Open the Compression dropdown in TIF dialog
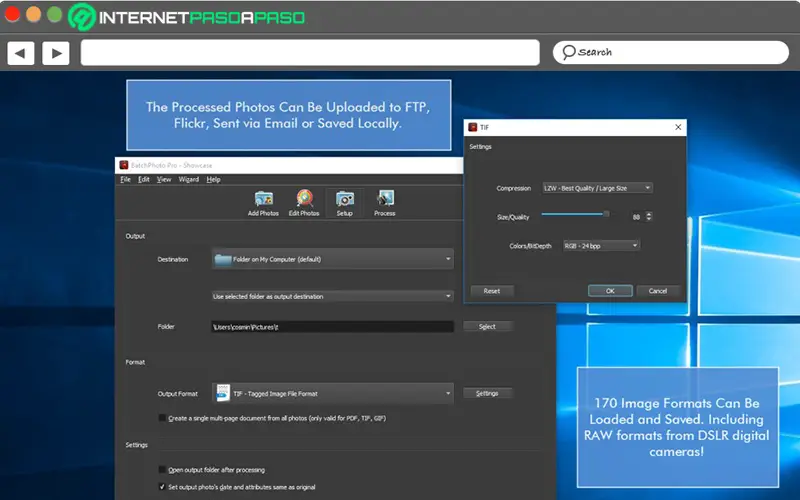This screenshot has width=800, height=500. [597, 188]
